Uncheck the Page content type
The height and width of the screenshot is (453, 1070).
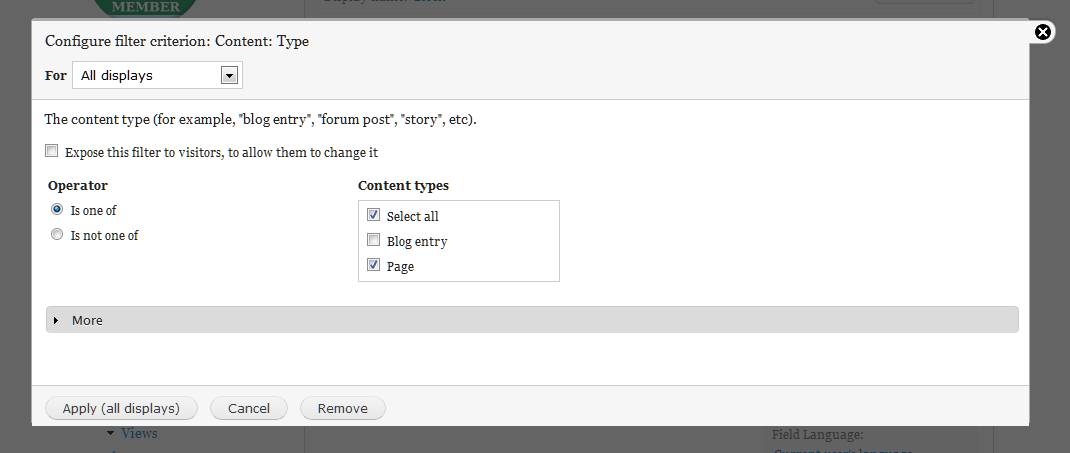tap(373, 265)
